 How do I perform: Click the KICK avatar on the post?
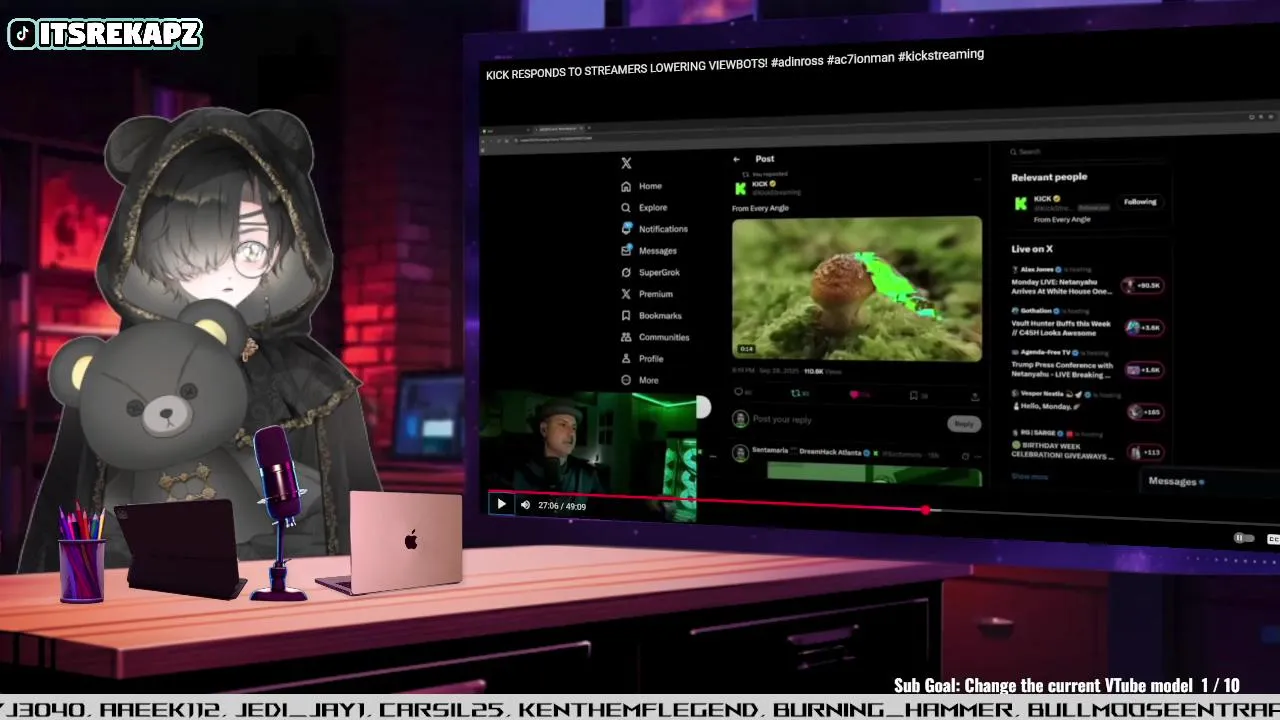click(741, 188)
